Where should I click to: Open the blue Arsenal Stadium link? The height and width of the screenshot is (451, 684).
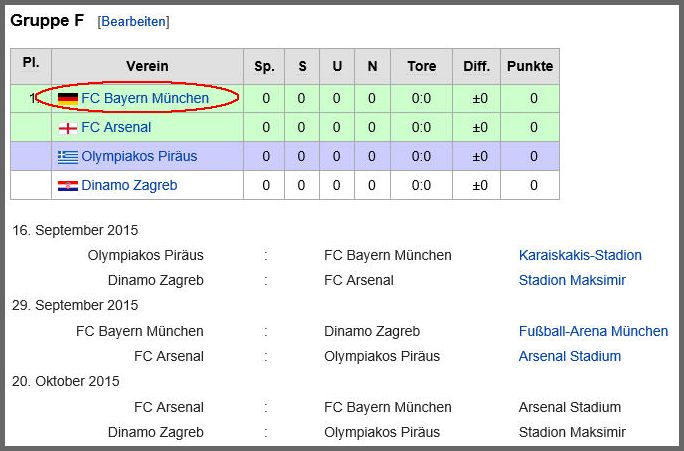tap(570, 356)
